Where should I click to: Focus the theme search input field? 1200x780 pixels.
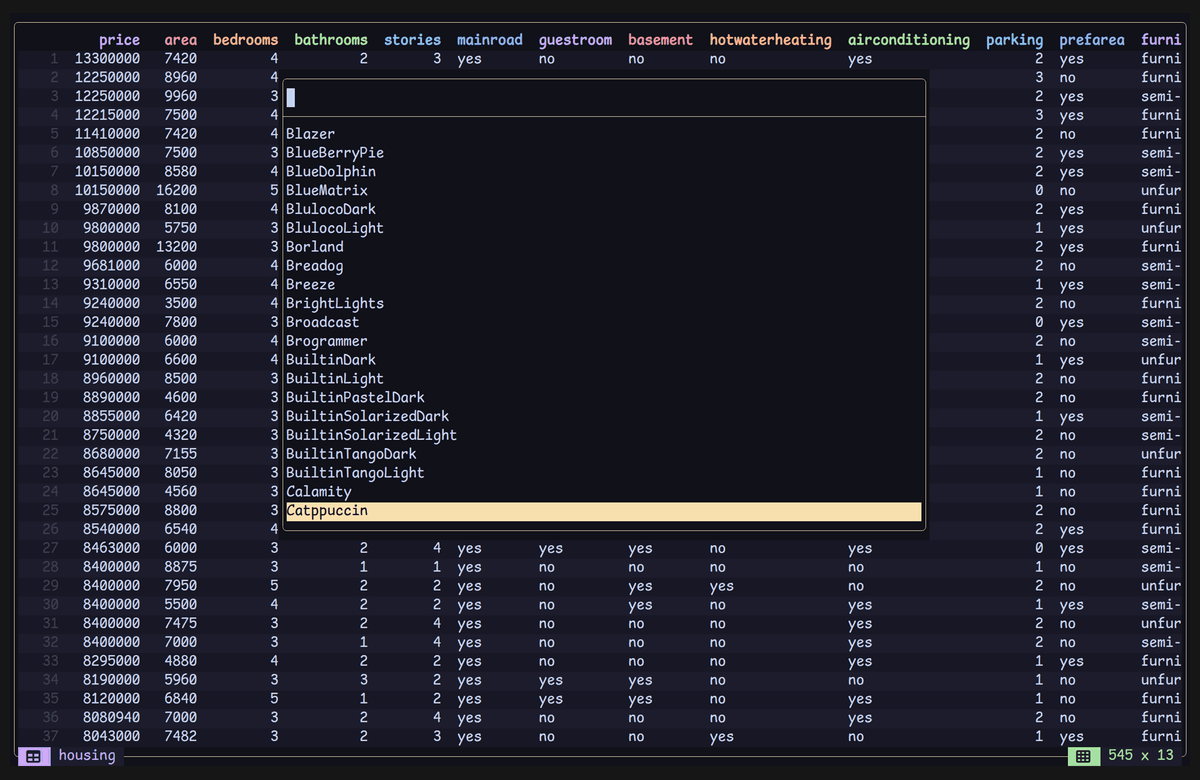tap(604, 98)
